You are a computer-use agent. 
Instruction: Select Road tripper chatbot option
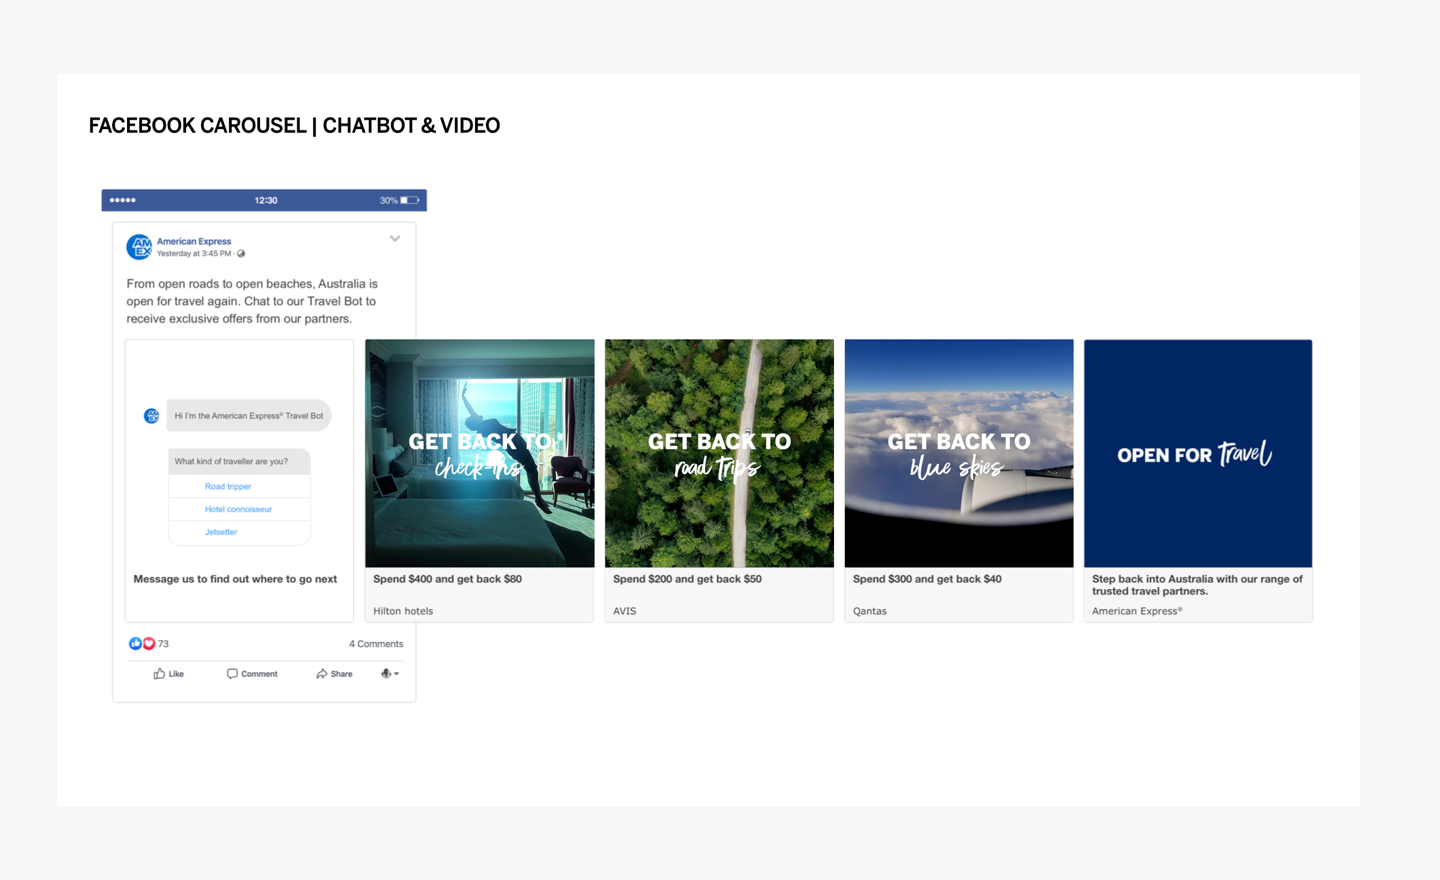(228, 486)
